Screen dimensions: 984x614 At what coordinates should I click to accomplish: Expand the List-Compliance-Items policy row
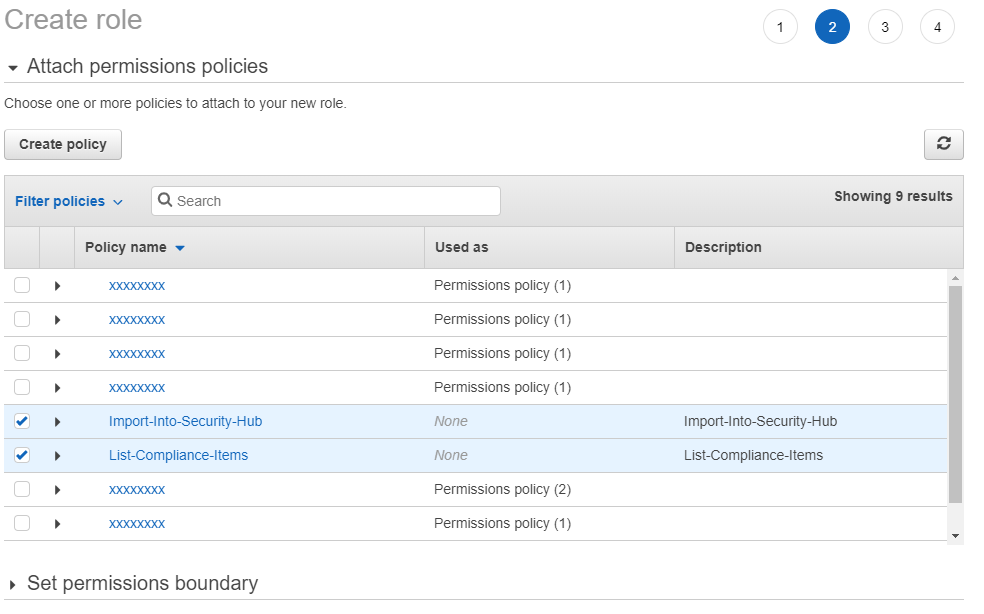click(58, 455)
